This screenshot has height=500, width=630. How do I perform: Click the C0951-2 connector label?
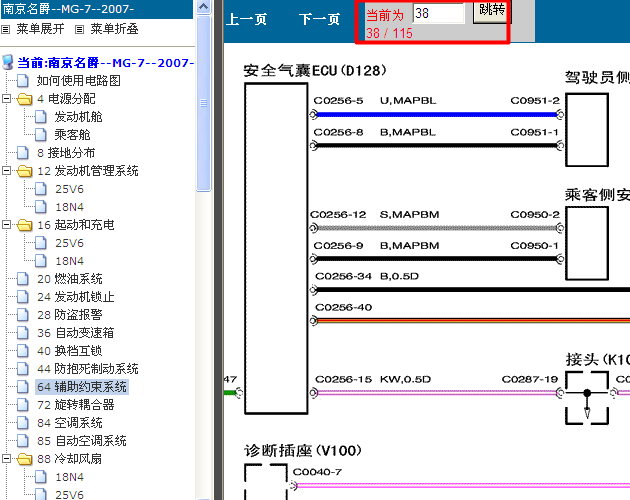pos(535,101)
